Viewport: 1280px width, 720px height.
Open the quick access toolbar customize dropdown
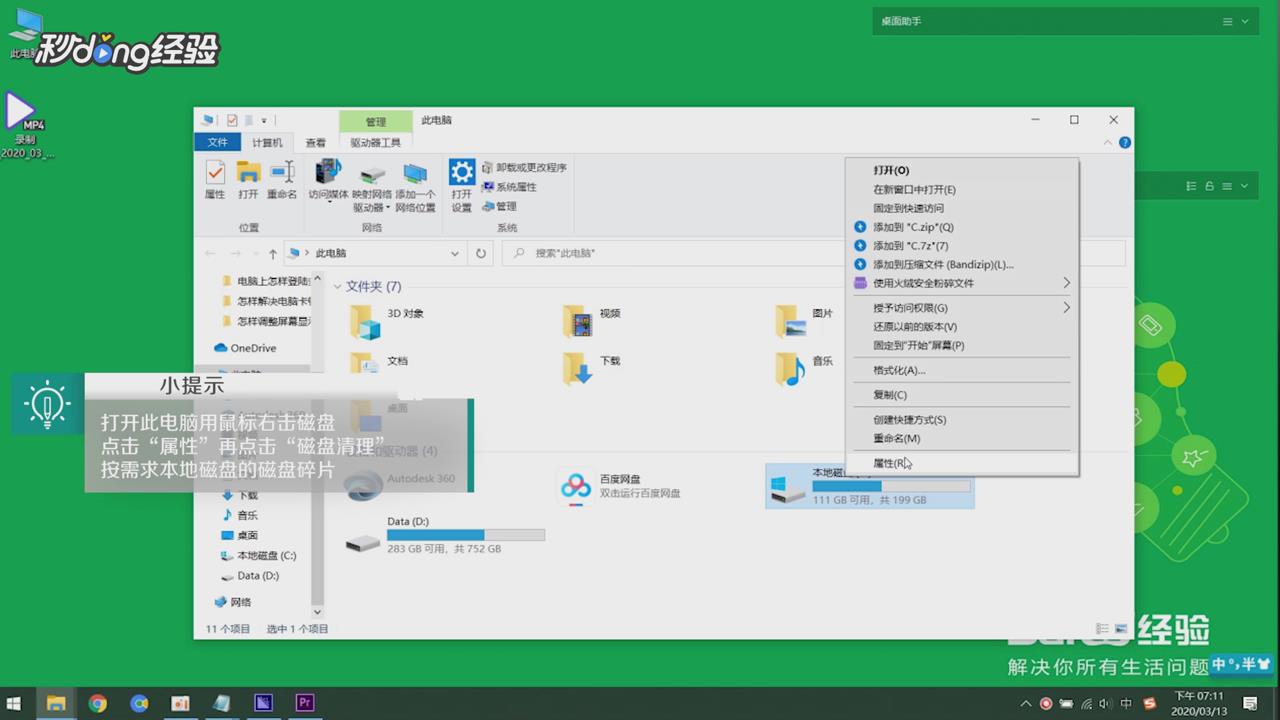click(x=265, y=120)
